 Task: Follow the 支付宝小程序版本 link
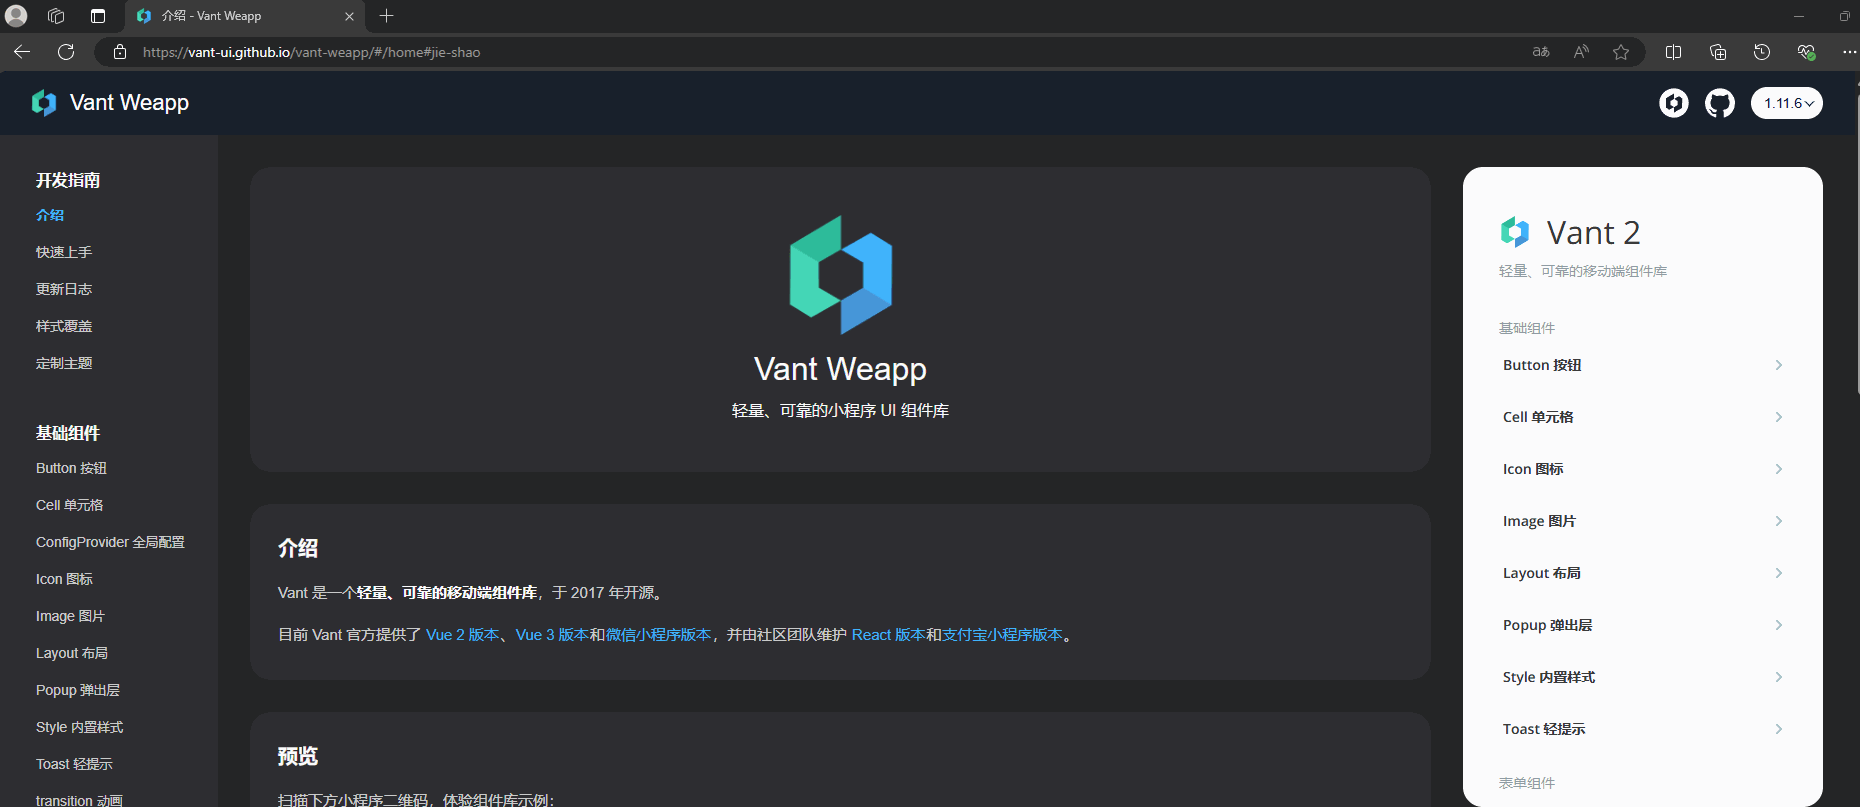tap(1002, 635)
